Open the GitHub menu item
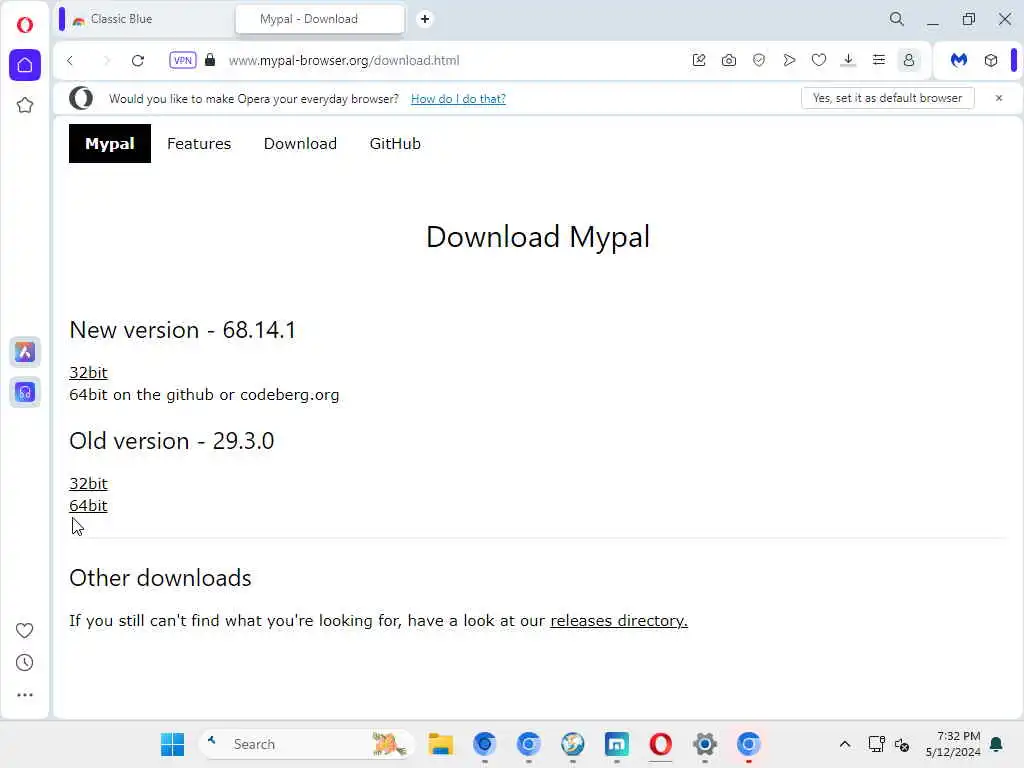Viewport: 1024px width, 768px height. 395,144
